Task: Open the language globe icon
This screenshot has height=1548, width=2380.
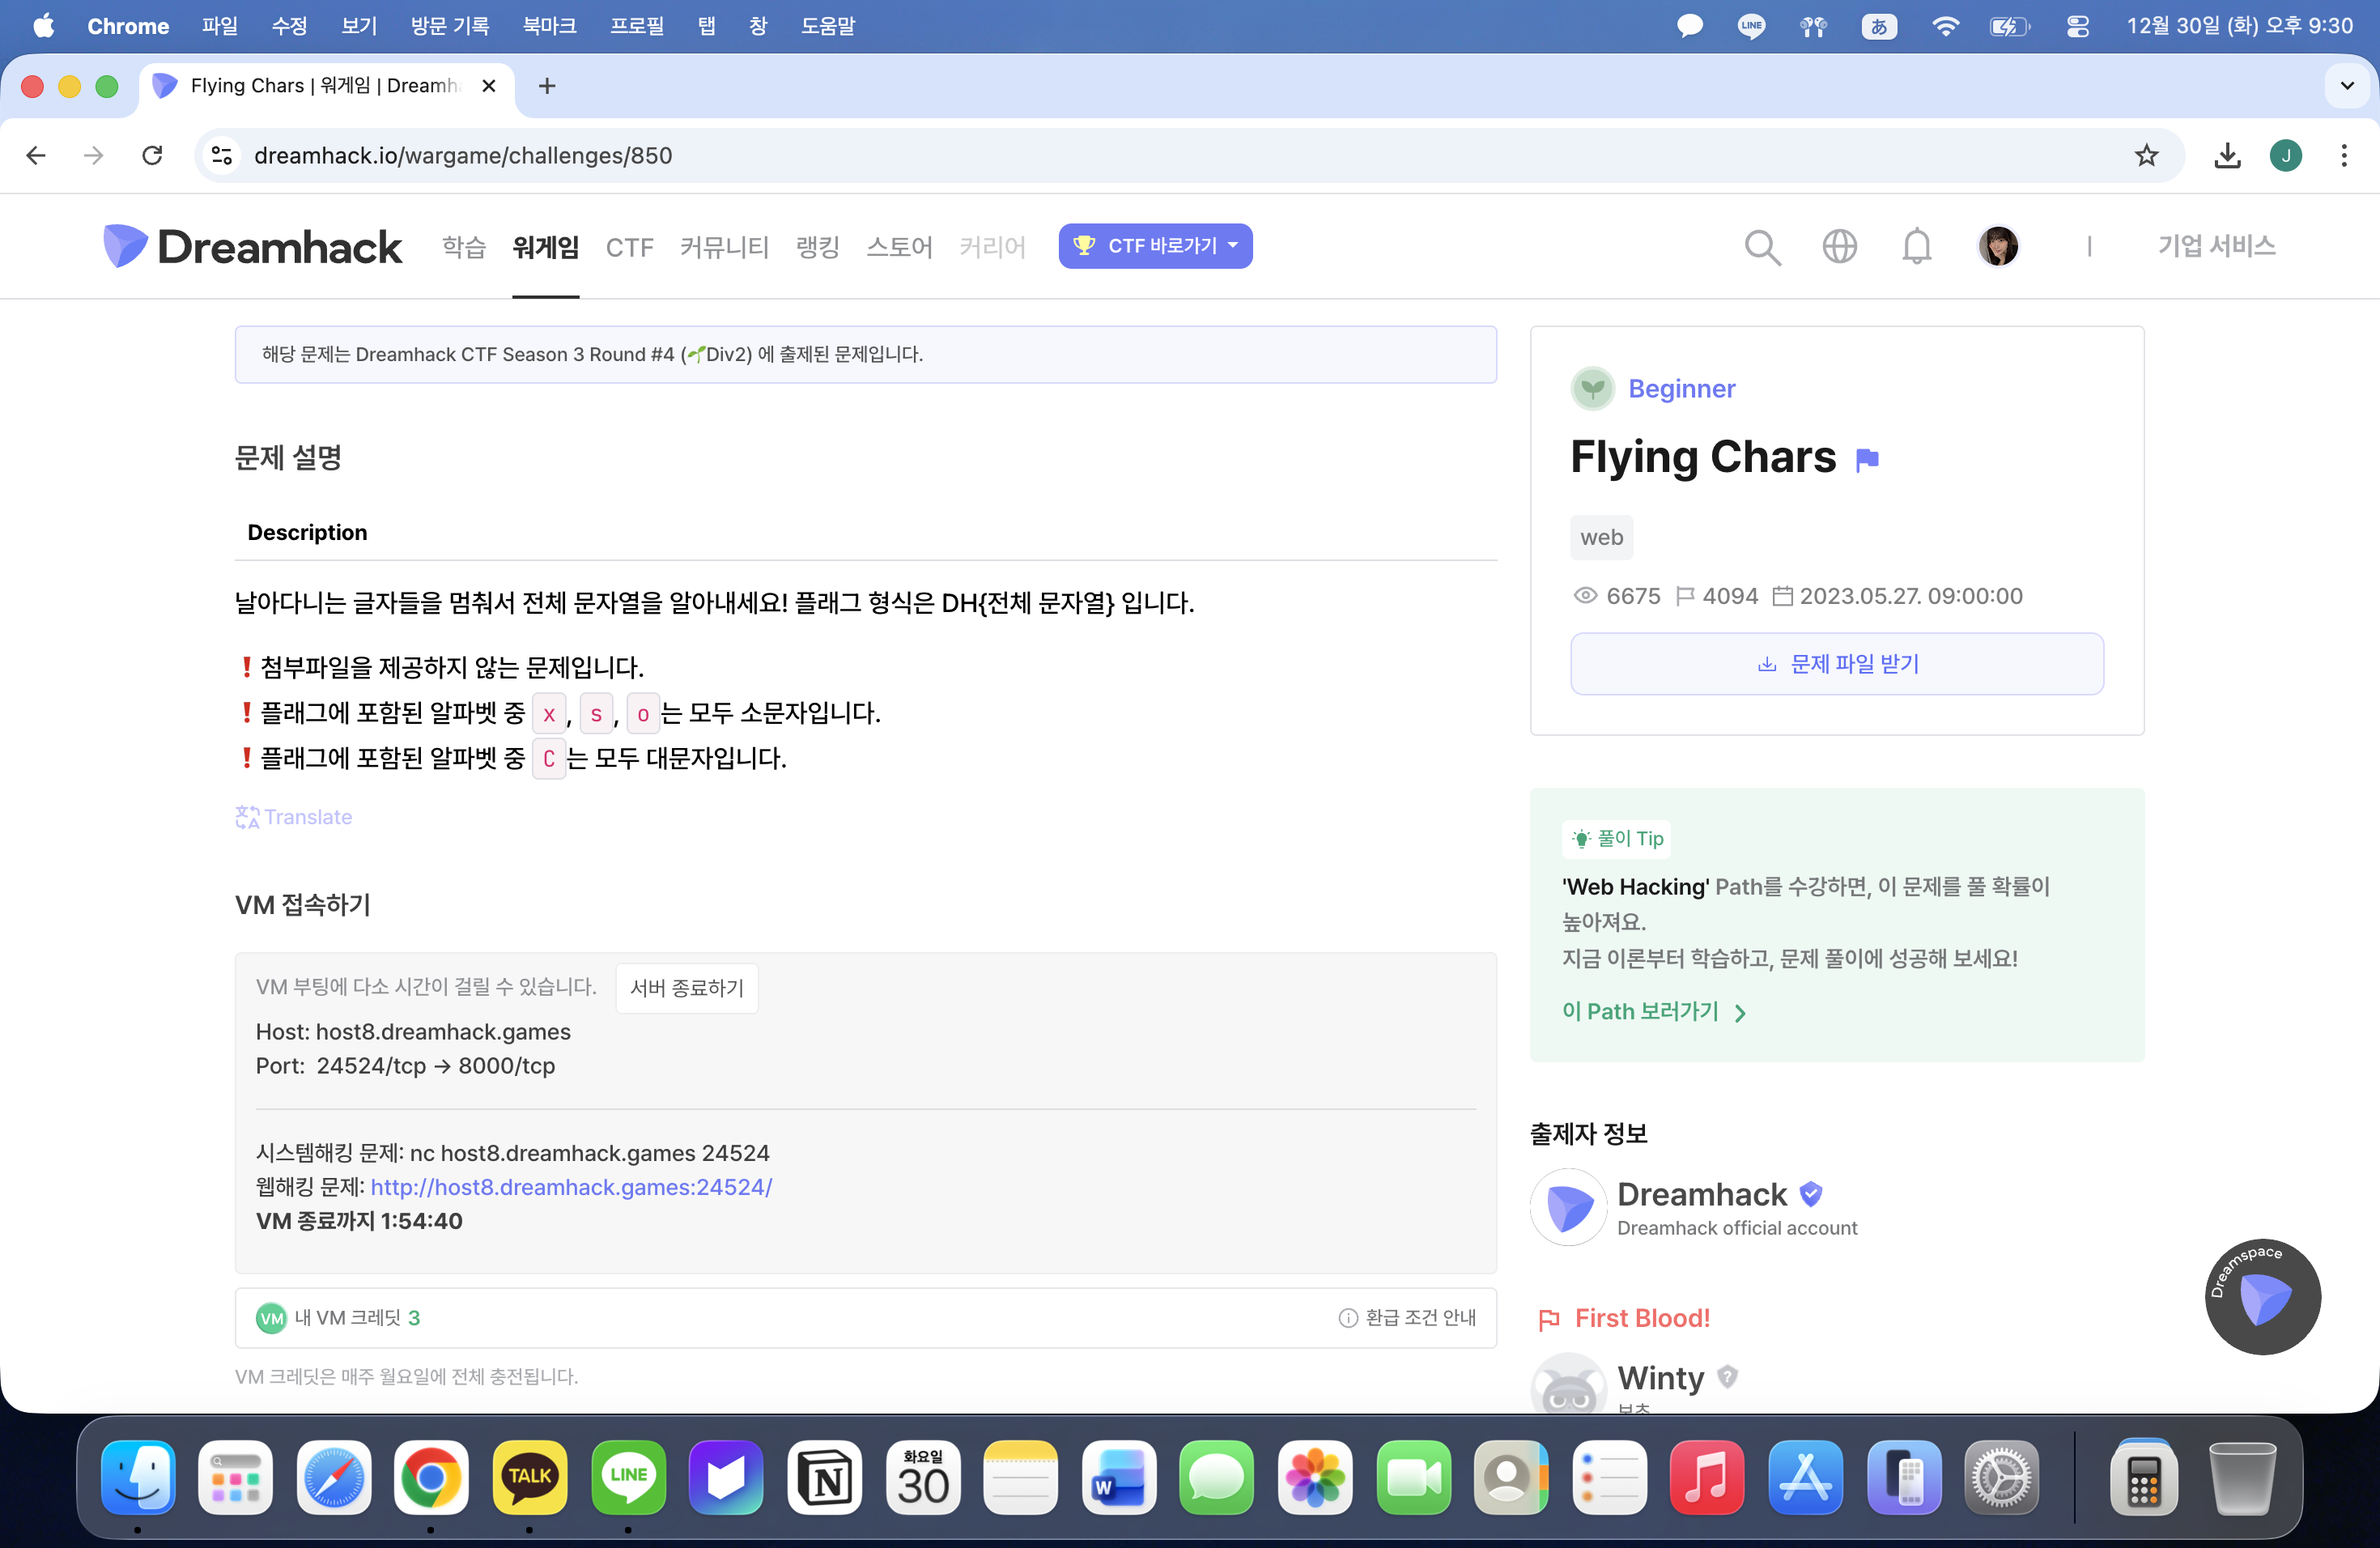Action: 1839,246
